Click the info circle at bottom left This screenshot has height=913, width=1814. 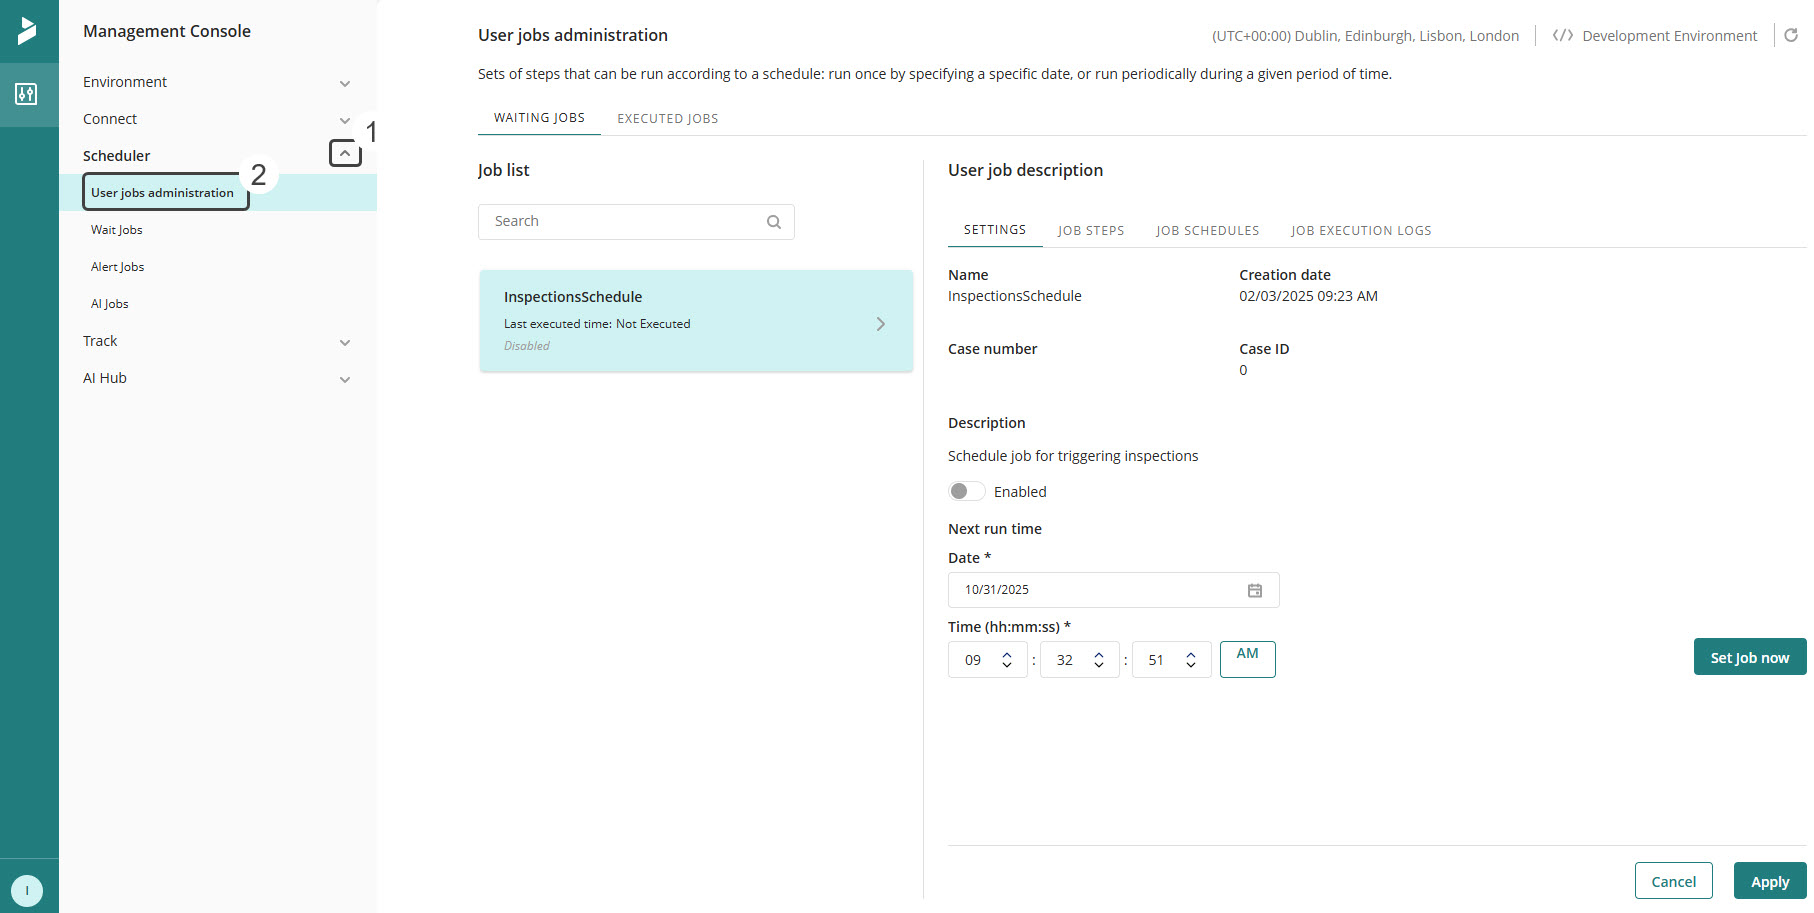pyautogui.click(x=26, y=890)
